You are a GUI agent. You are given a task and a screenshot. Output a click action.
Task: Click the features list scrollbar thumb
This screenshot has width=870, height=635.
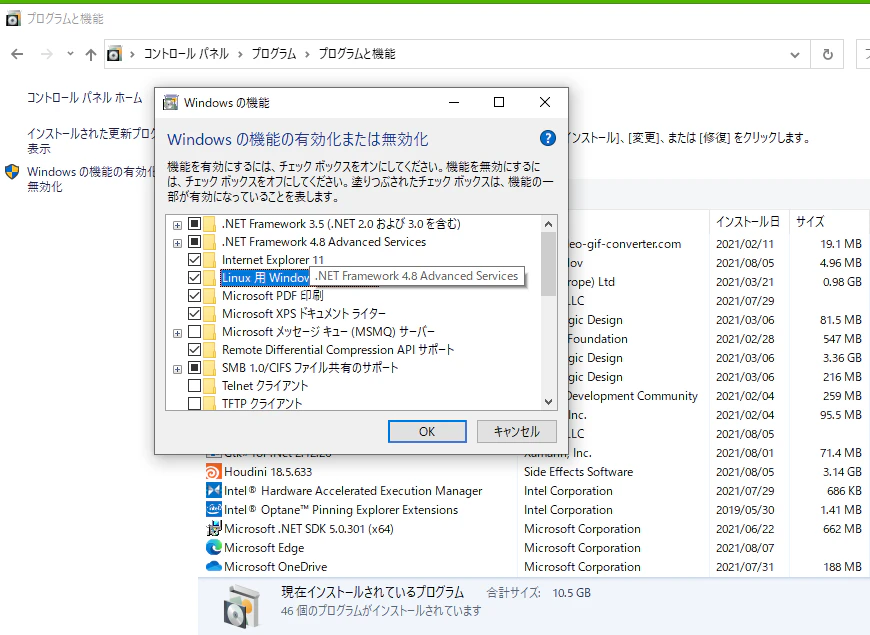pyautogui.click(x=548, y=264)
